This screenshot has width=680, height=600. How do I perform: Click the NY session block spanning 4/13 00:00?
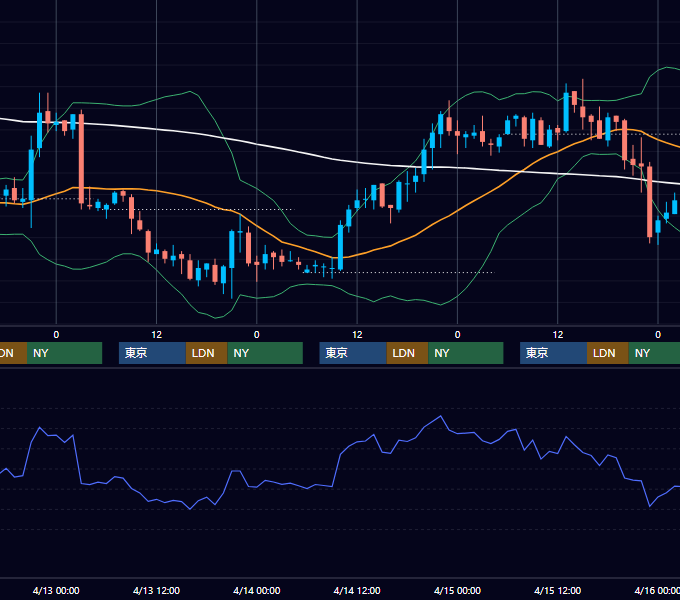[x=64, y=353]
